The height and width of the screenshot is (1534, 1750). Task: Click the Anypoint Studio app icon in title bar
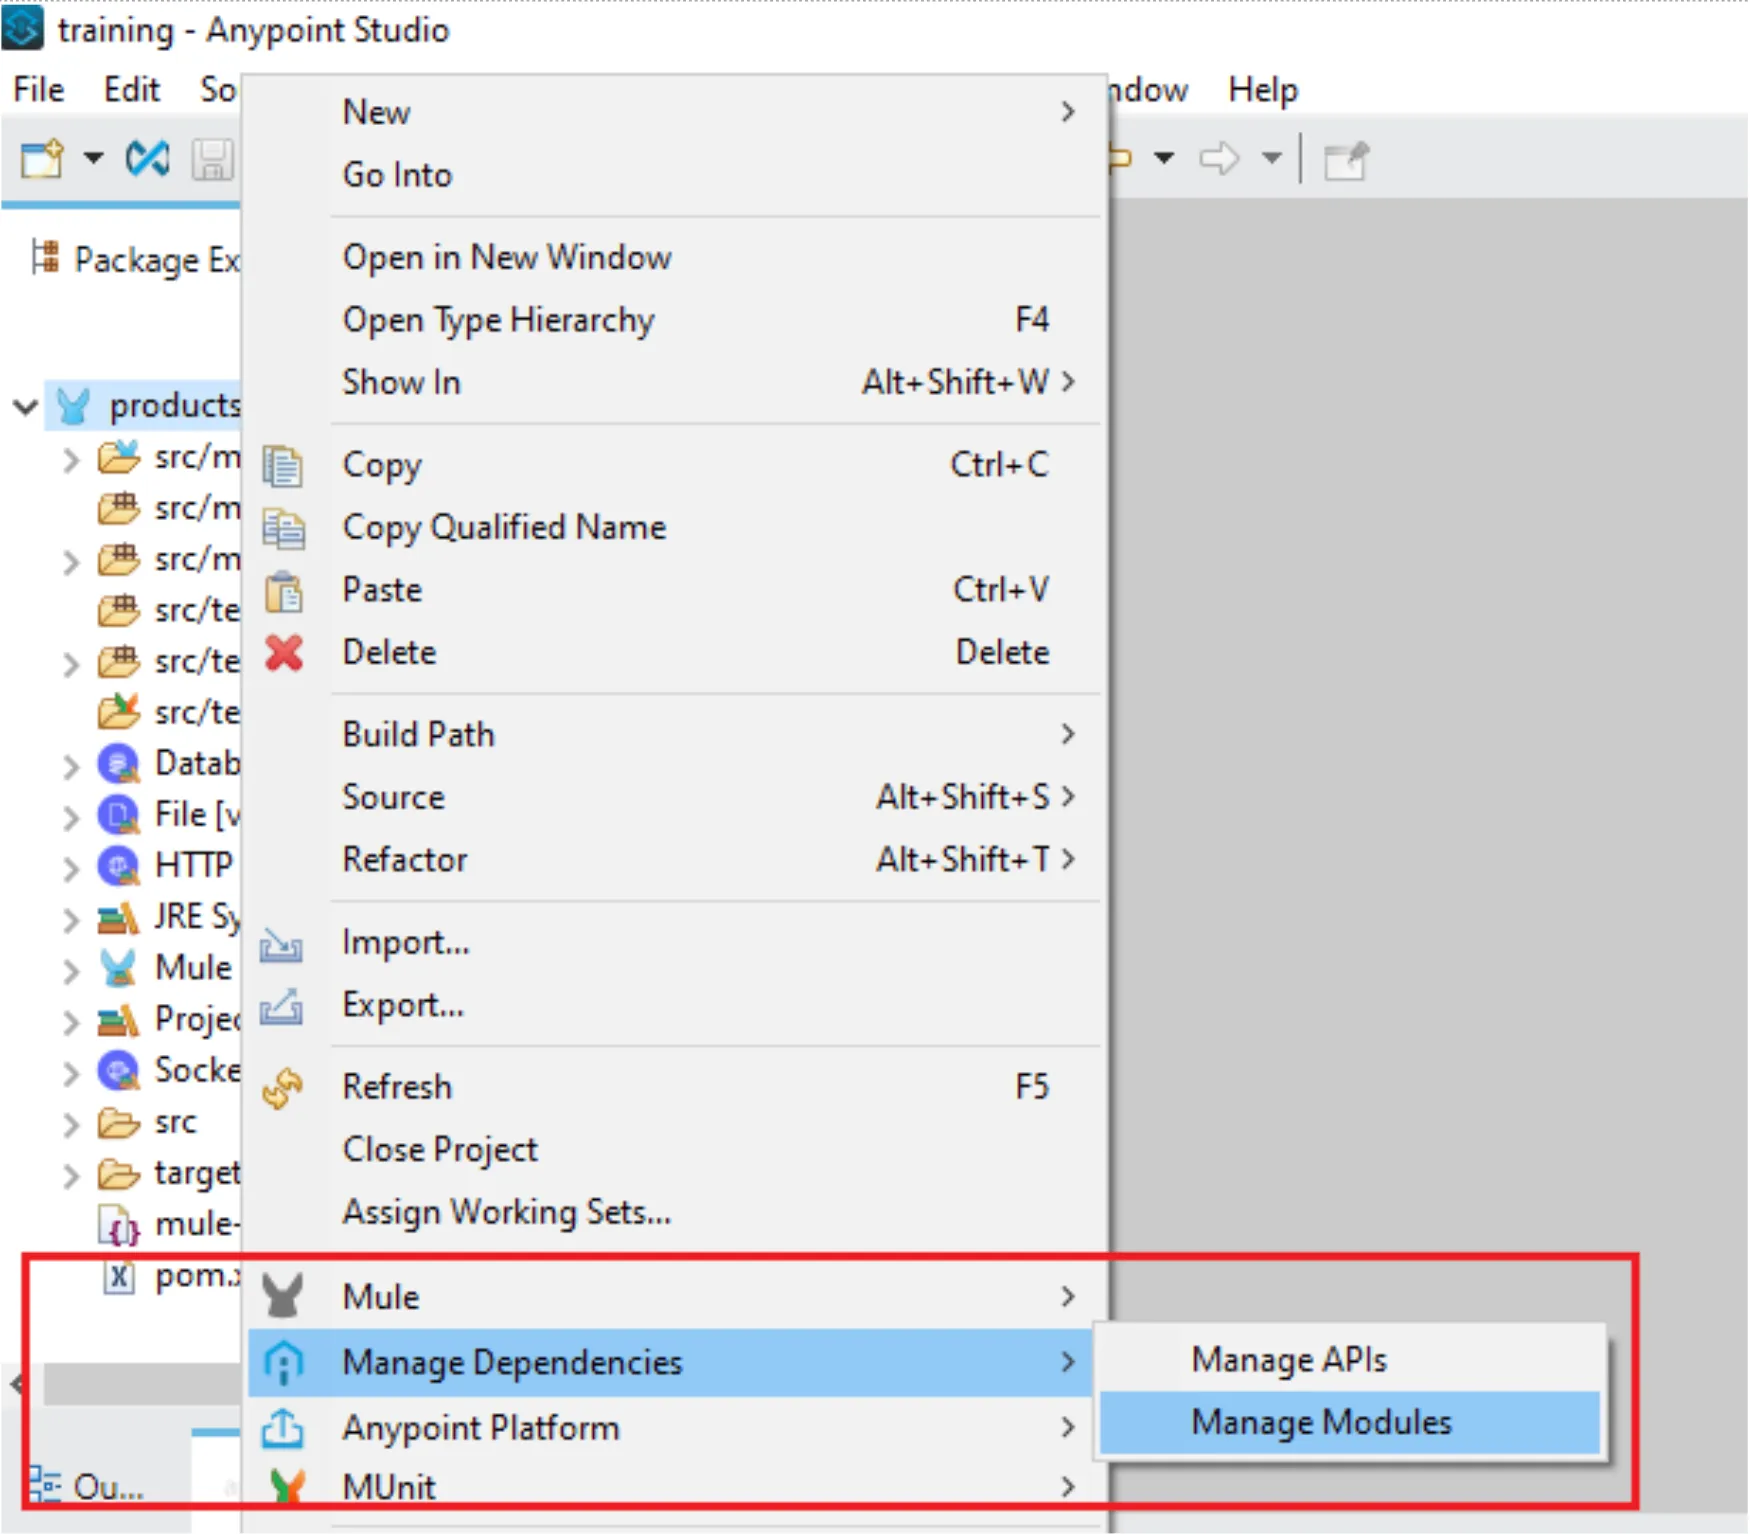coord(23,28)
